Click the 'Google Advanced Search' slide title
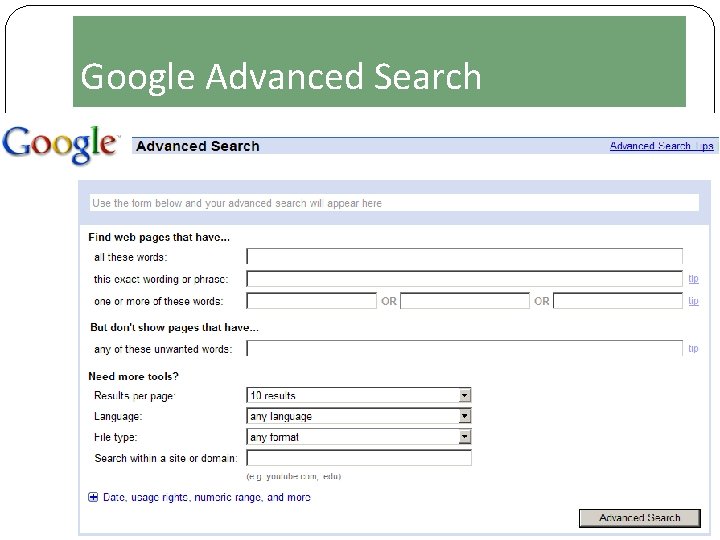Image resolution: width=720 pixels, height=540 pixels. (281, 76)
